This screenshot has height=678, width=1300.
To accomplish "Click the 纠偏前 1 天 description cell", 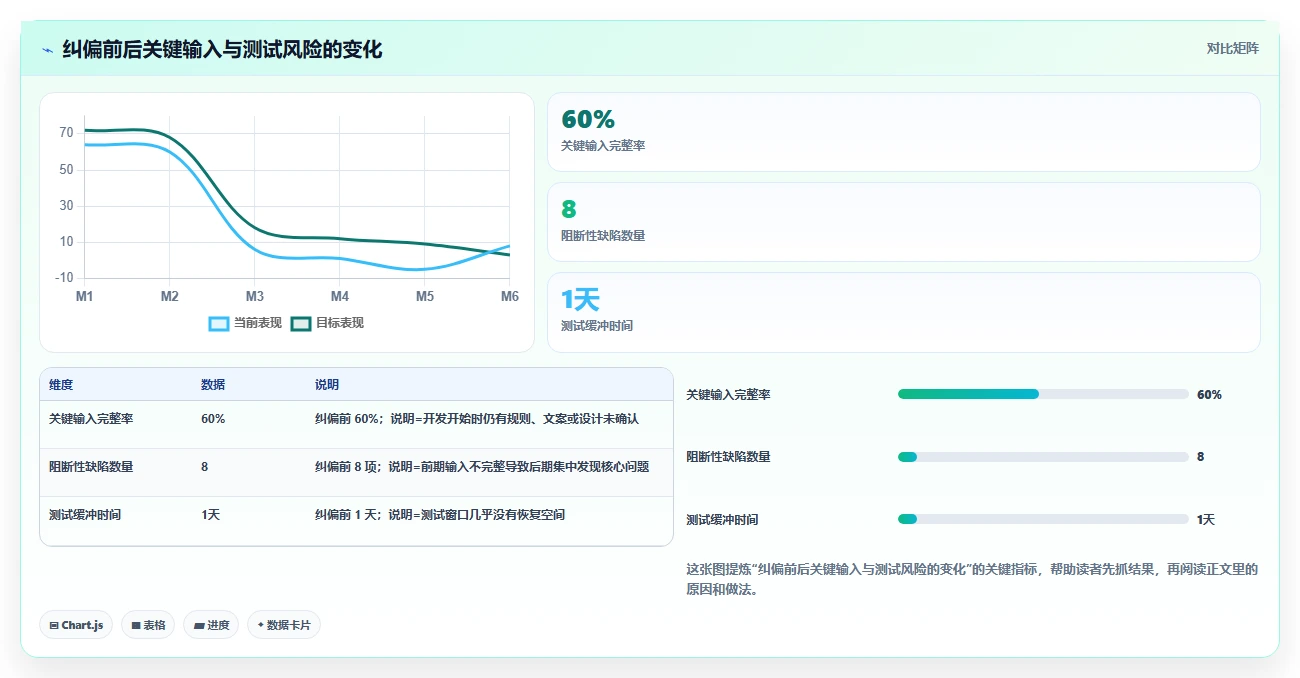I will click(440, 515).
